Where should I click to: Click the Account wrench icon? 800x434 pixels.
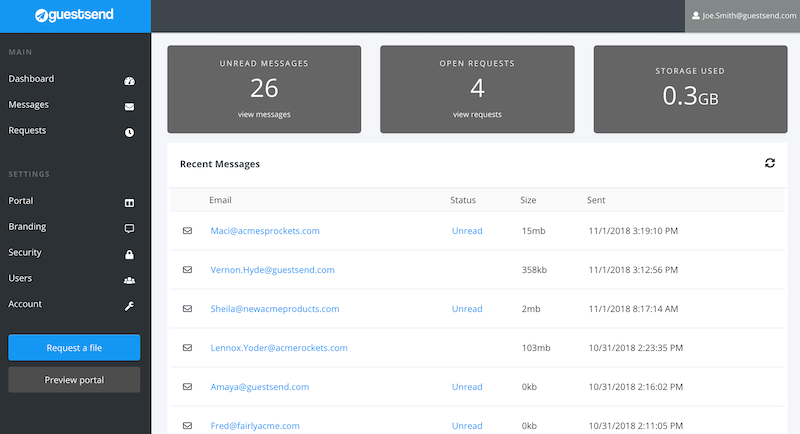[x=130, y=306]
